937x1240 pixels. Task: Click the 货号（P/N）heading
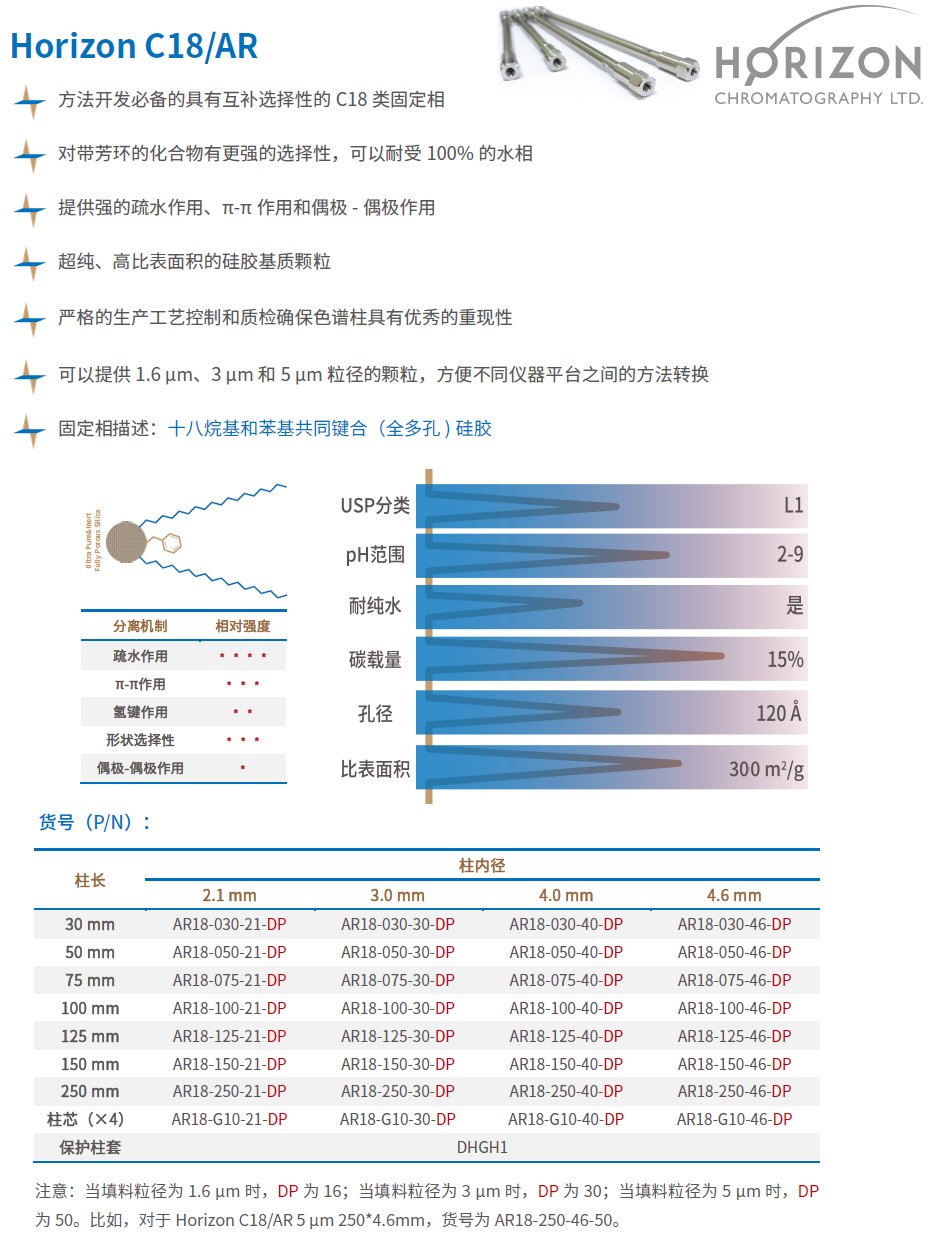94,822
